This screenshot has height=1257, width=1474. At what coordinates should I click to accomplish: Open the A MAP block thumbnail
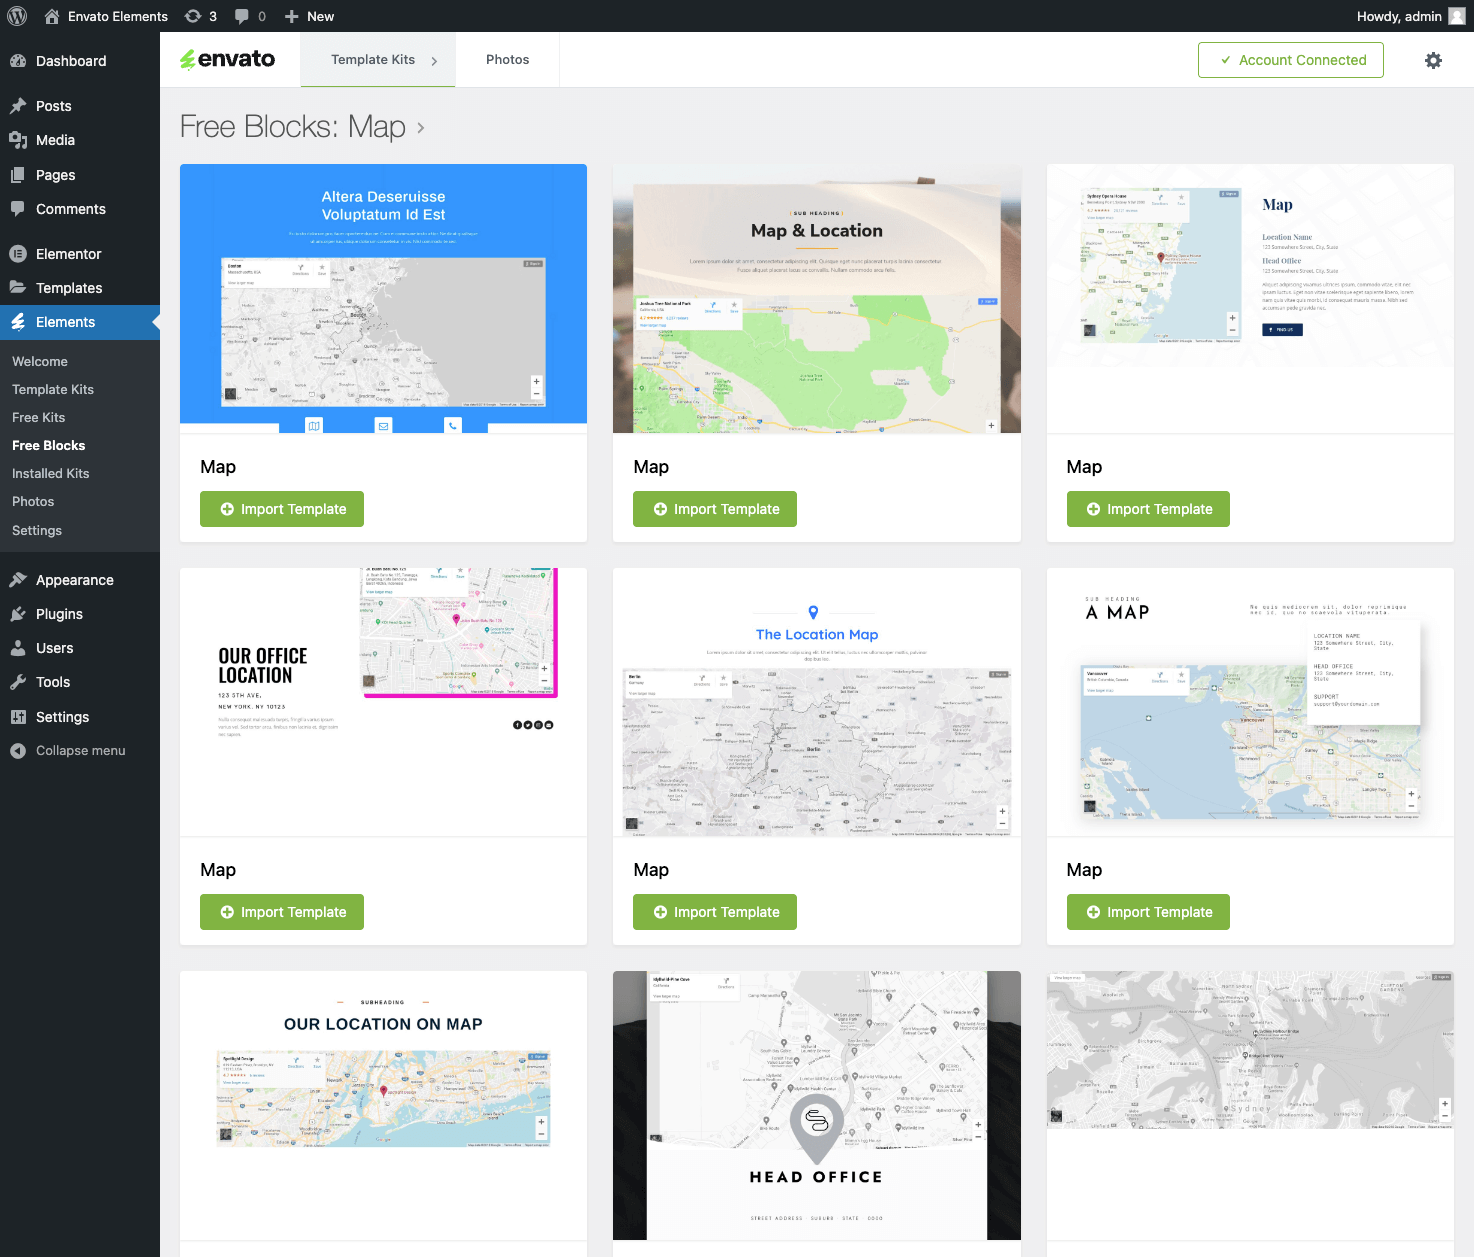pyautogui.click(x=1250, y=702)
